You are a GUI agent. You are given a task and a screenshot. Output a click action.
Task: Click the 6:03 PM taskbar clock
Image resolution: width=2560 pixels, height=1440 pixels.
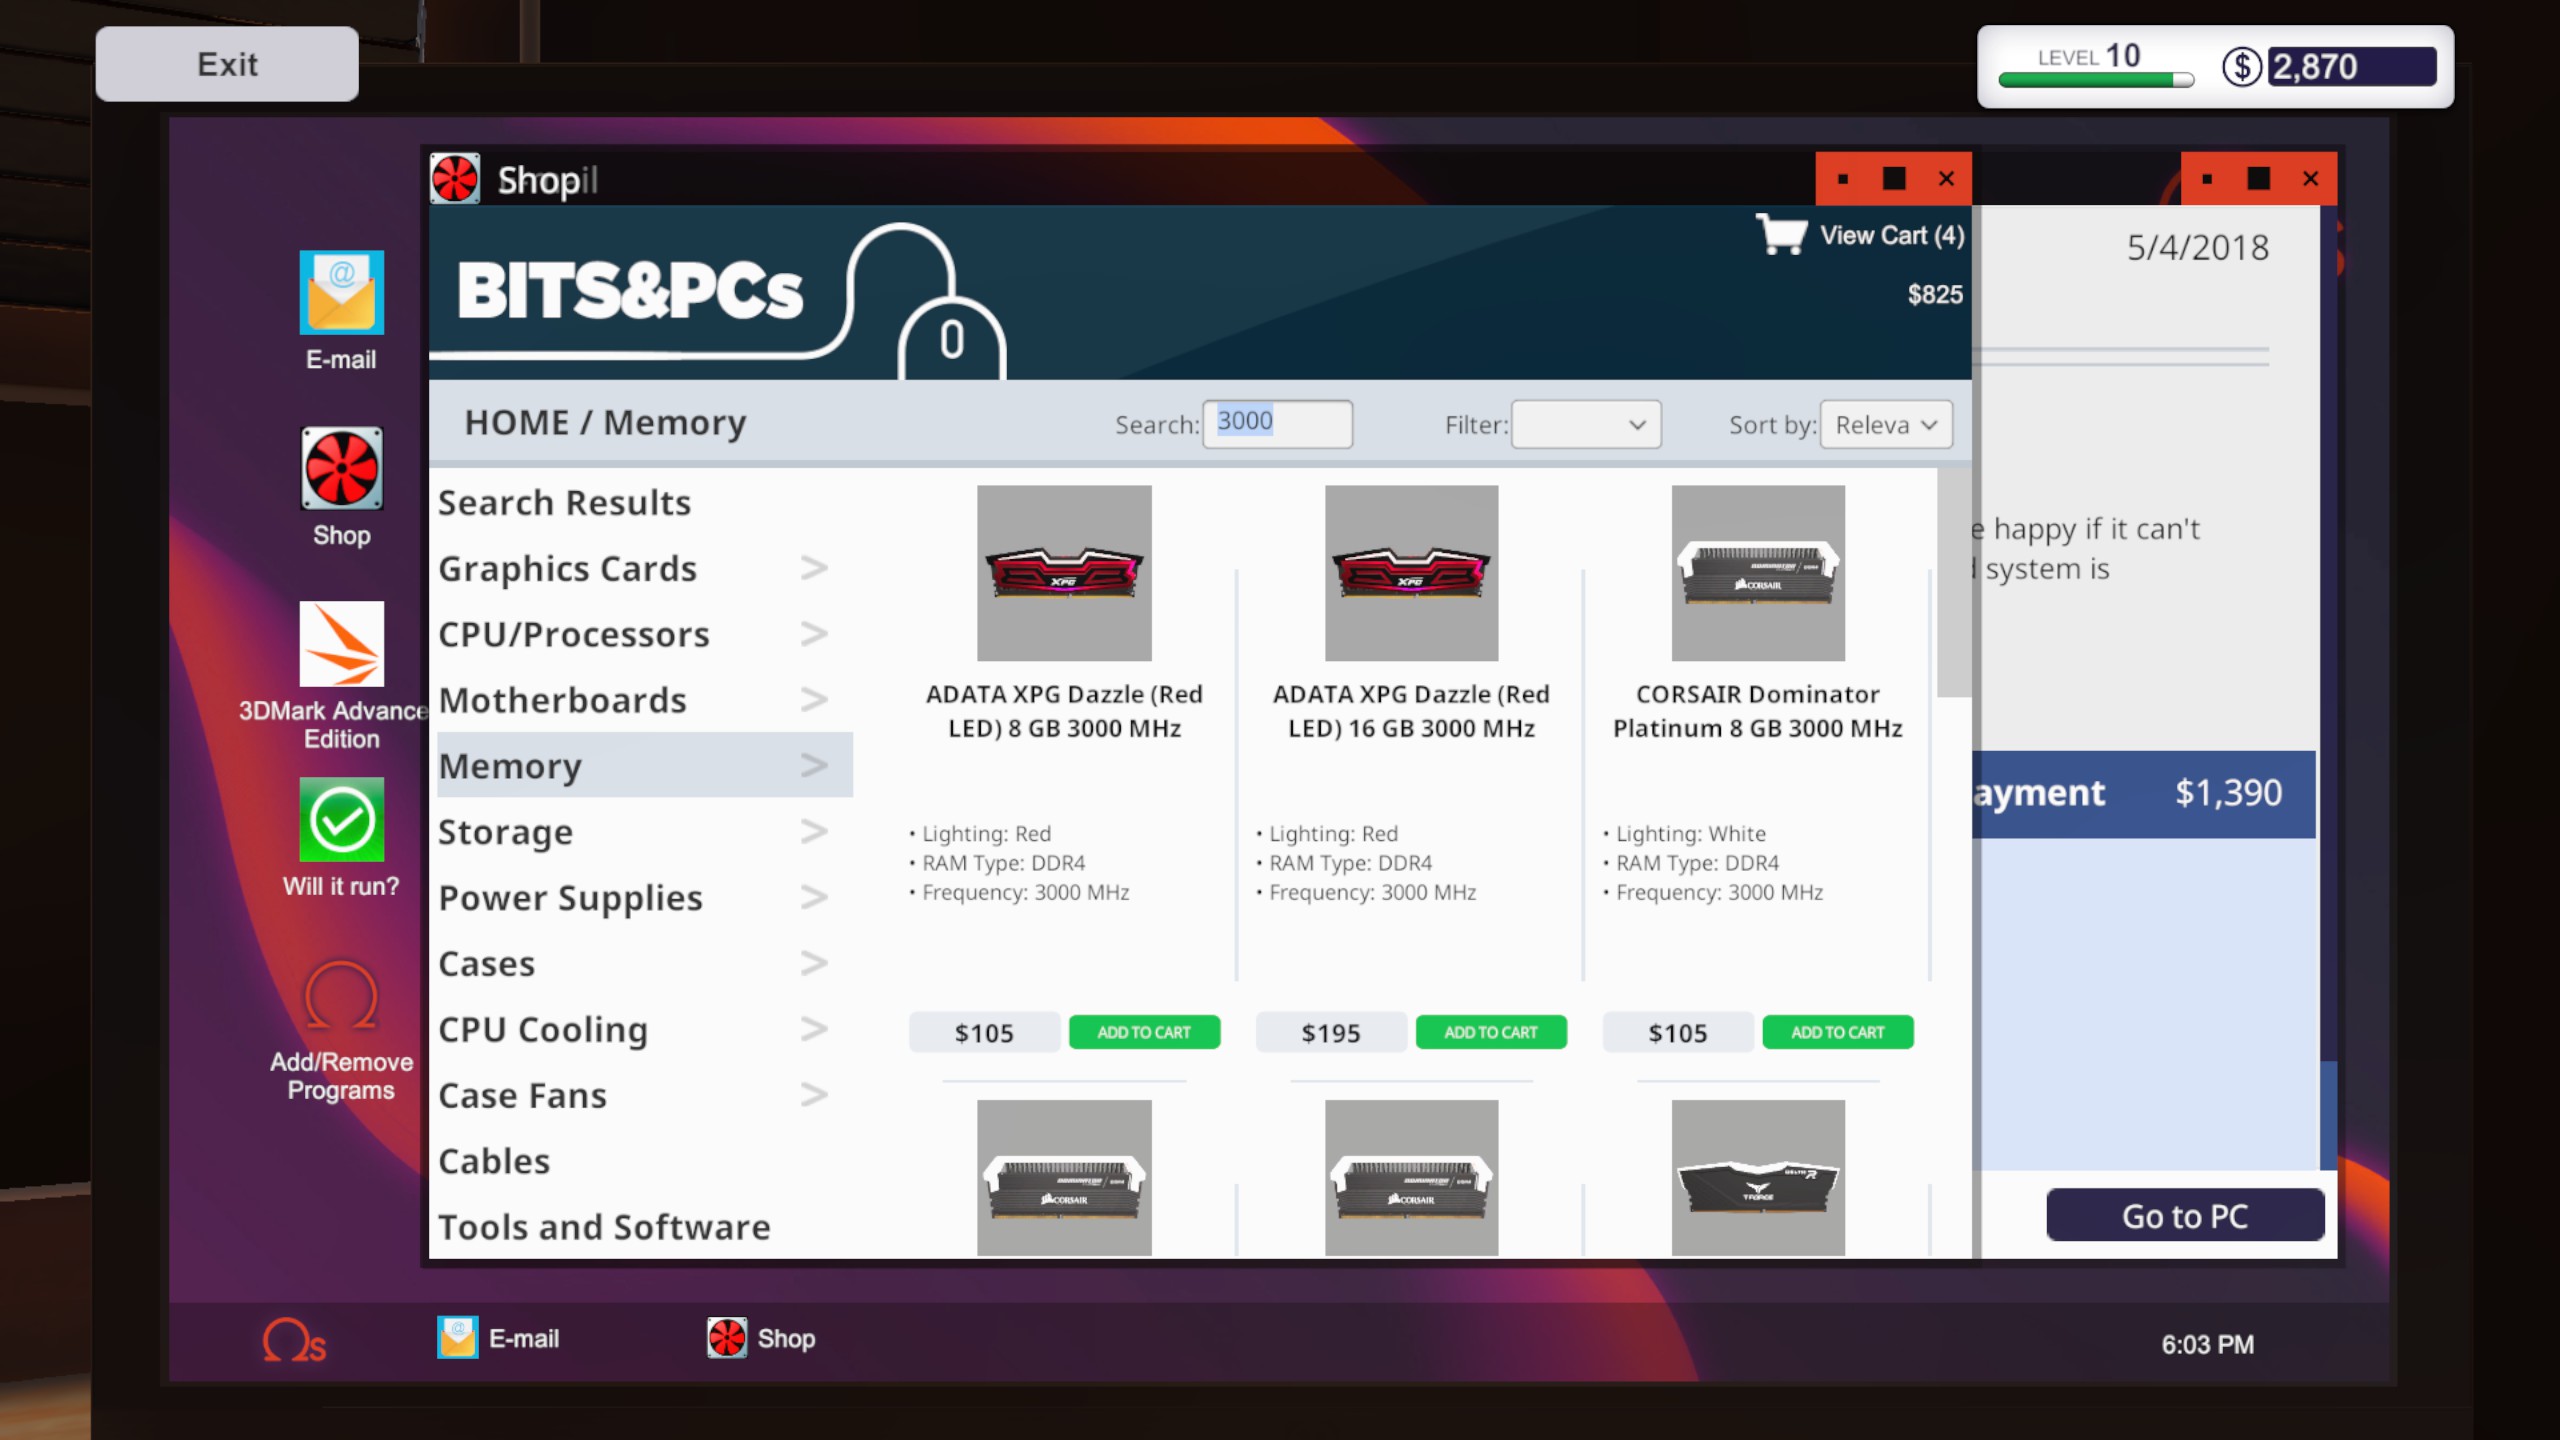pos(2208,1344)
